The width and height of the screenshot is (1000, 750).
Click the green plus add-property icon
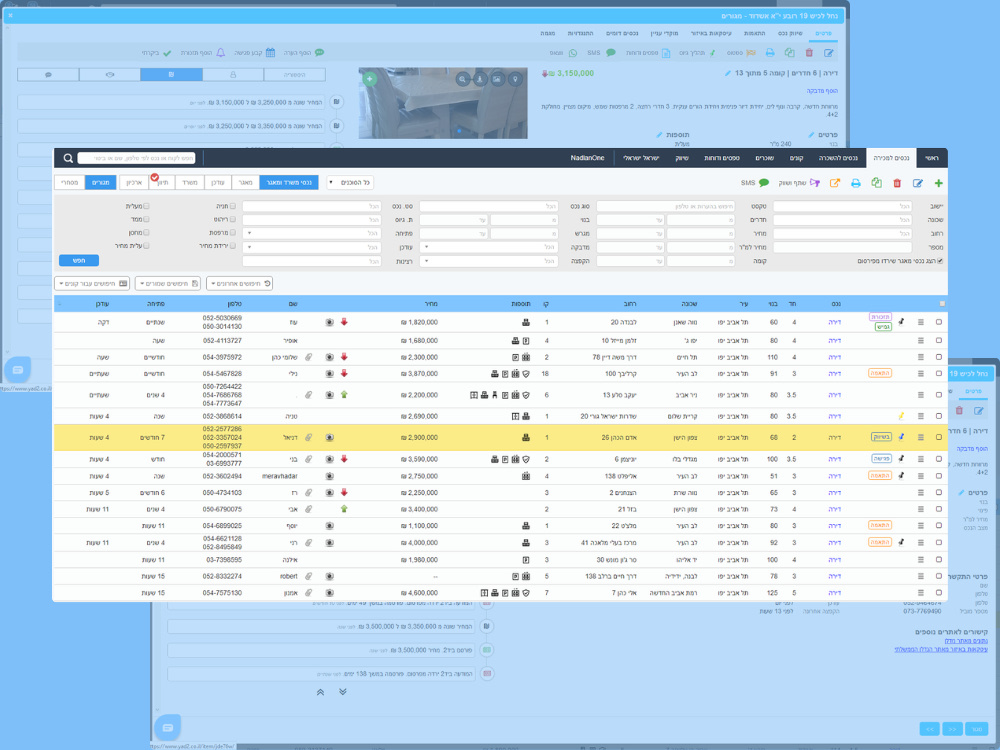pyautogui.click(x=938, y=183)
